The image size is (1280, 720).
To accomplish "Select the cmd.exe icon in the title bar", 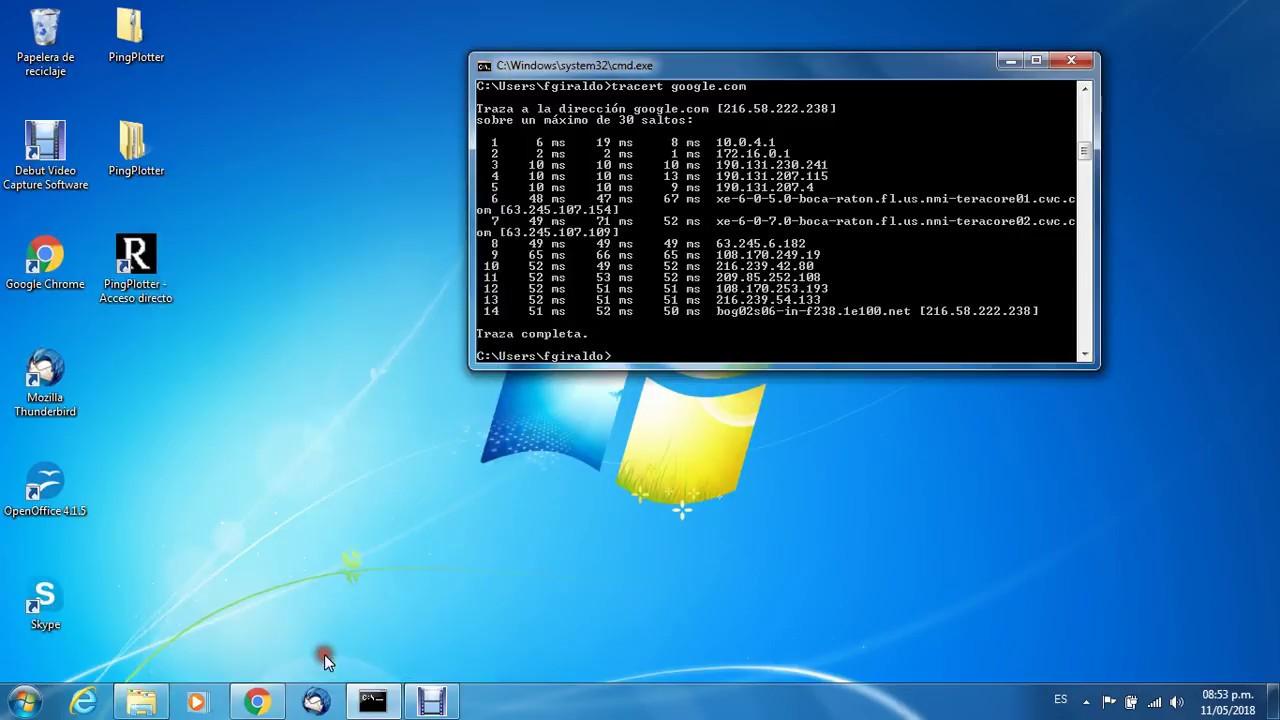I will [x=485, y=64].
